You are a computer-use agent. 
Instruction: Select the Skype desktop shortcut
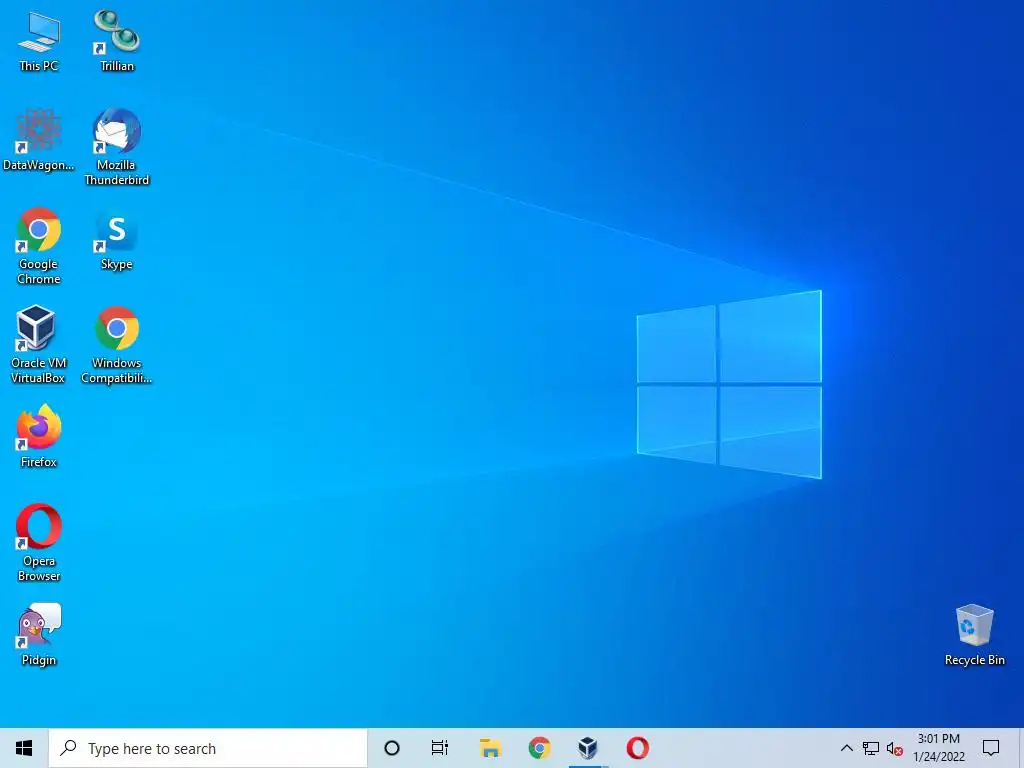(x=116, y=239)
